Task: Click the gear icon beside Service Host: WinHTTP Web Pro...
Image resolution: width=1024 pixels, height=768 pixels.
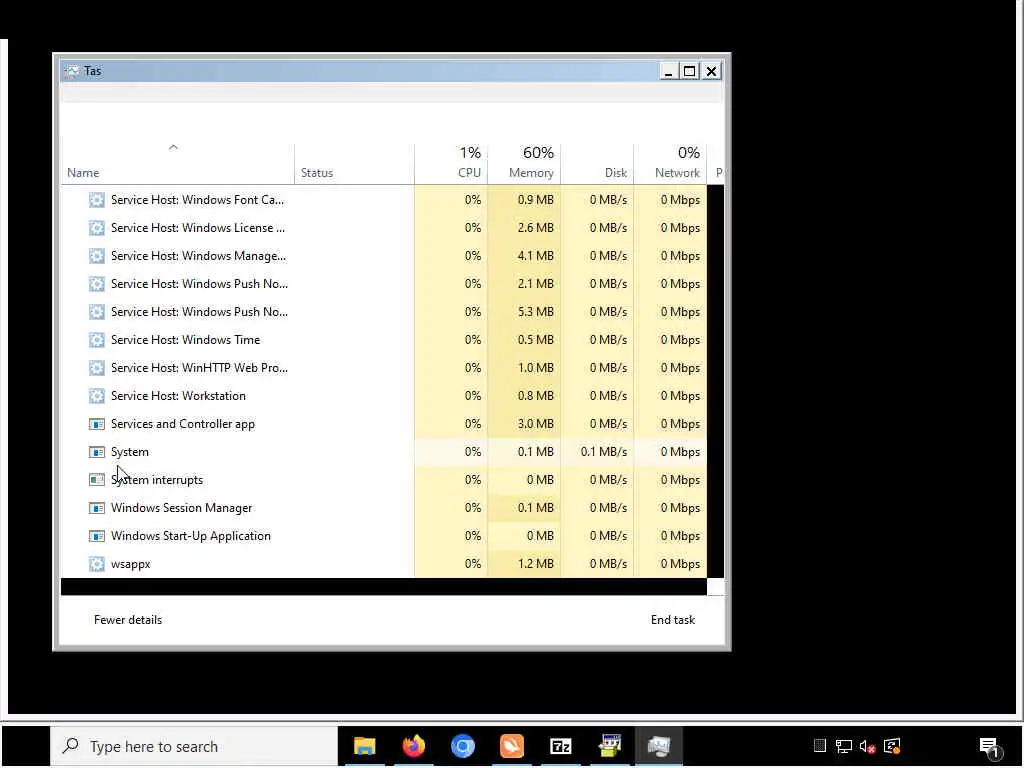Action: (x=97, y=368)
